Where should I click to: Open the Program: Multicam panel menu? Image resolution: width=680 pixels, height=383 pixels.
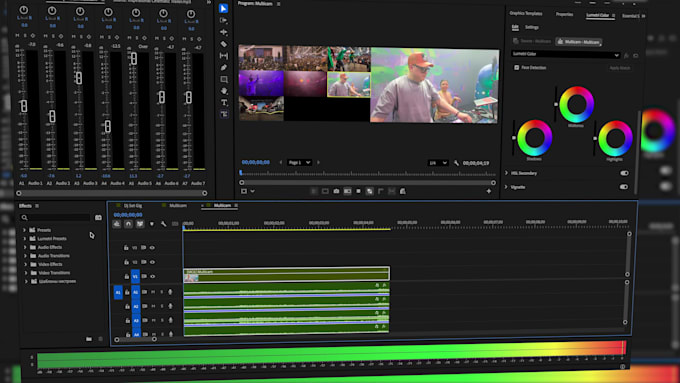tap(278, 4)
